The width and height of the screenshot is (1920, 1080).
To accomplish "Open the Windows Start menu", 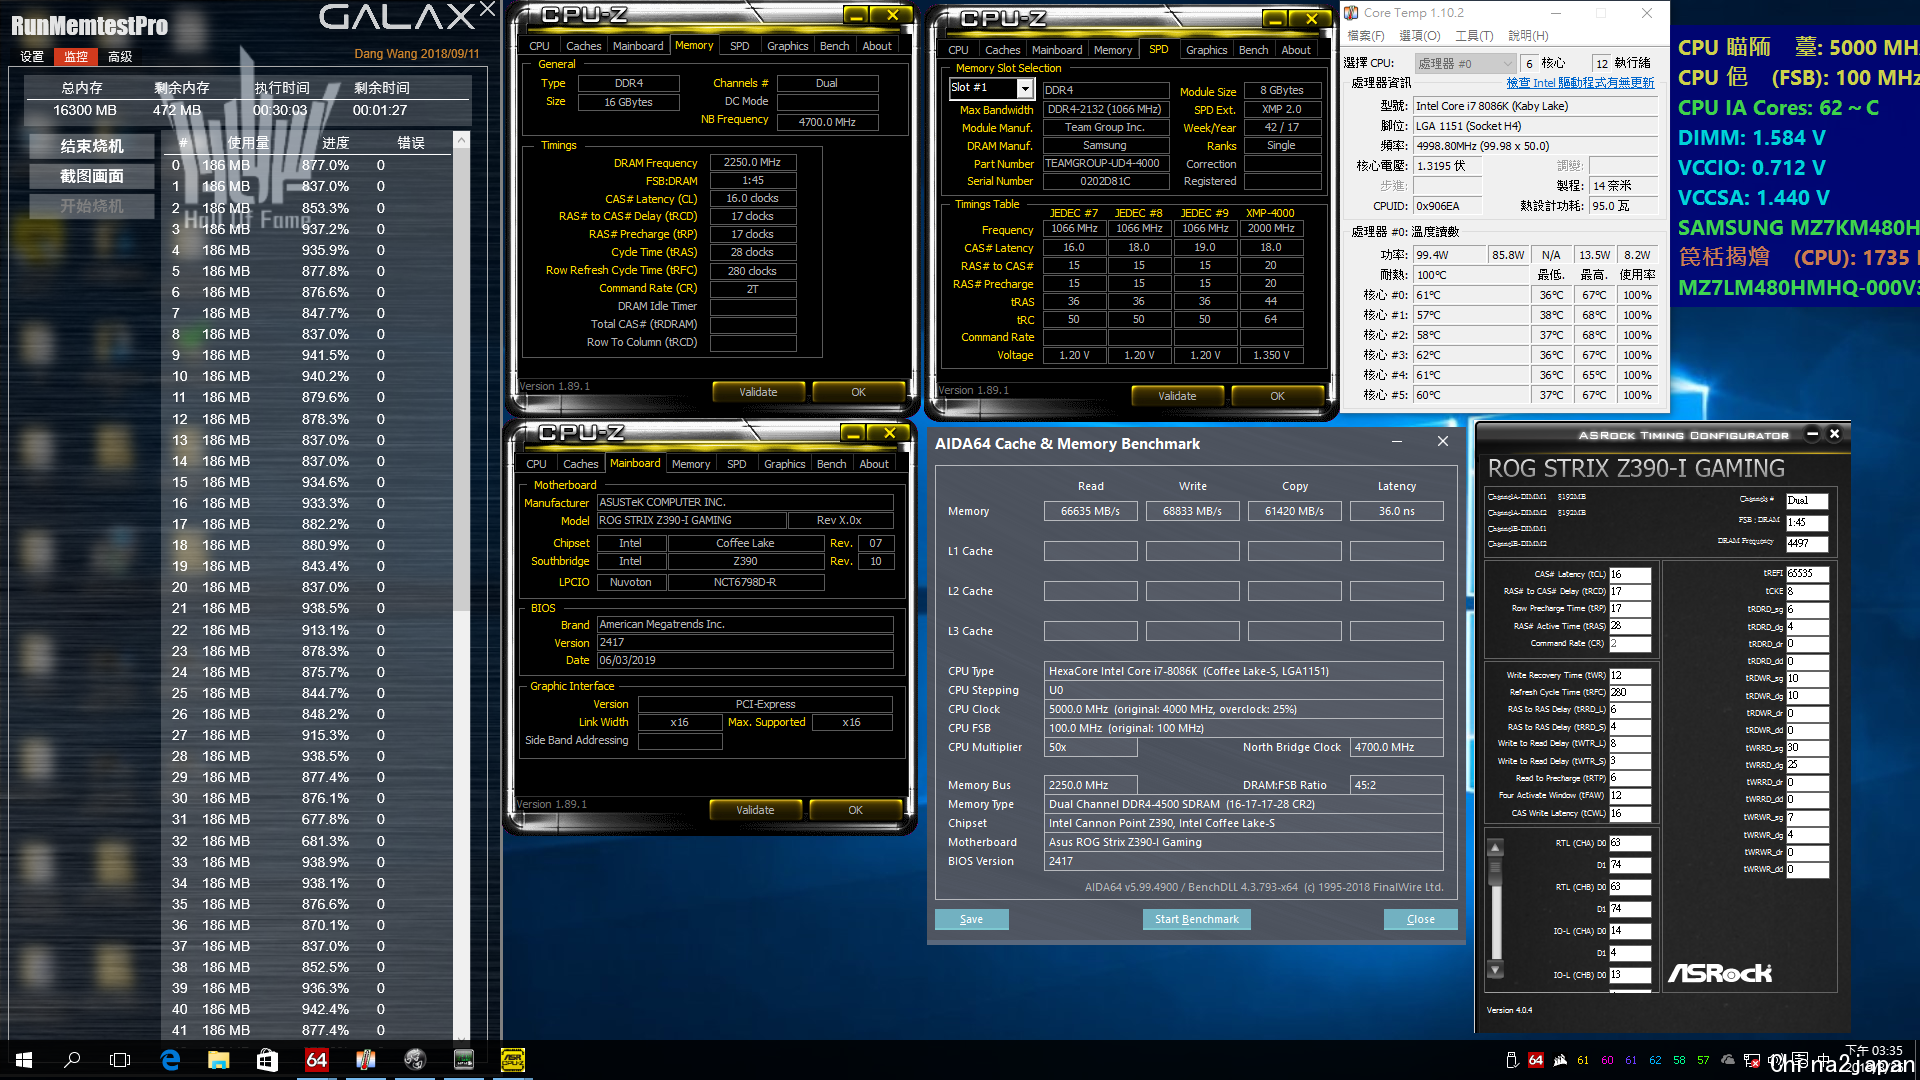I will 24,1060.
